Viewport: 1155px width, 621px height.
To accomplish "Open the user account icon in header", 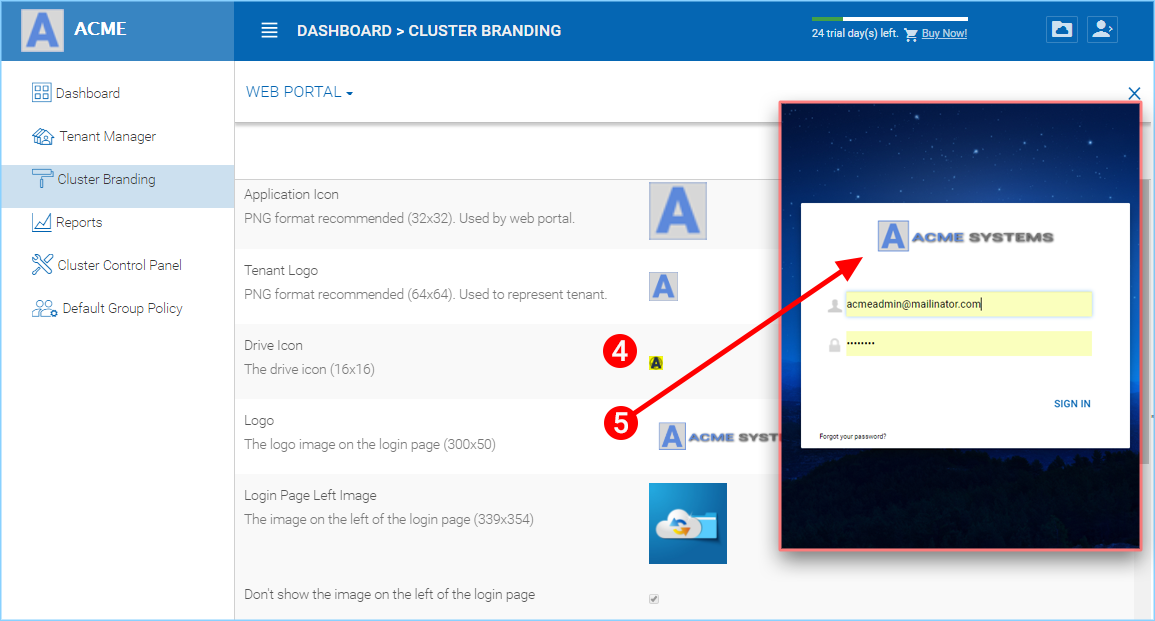I will tap(1102, 29).
